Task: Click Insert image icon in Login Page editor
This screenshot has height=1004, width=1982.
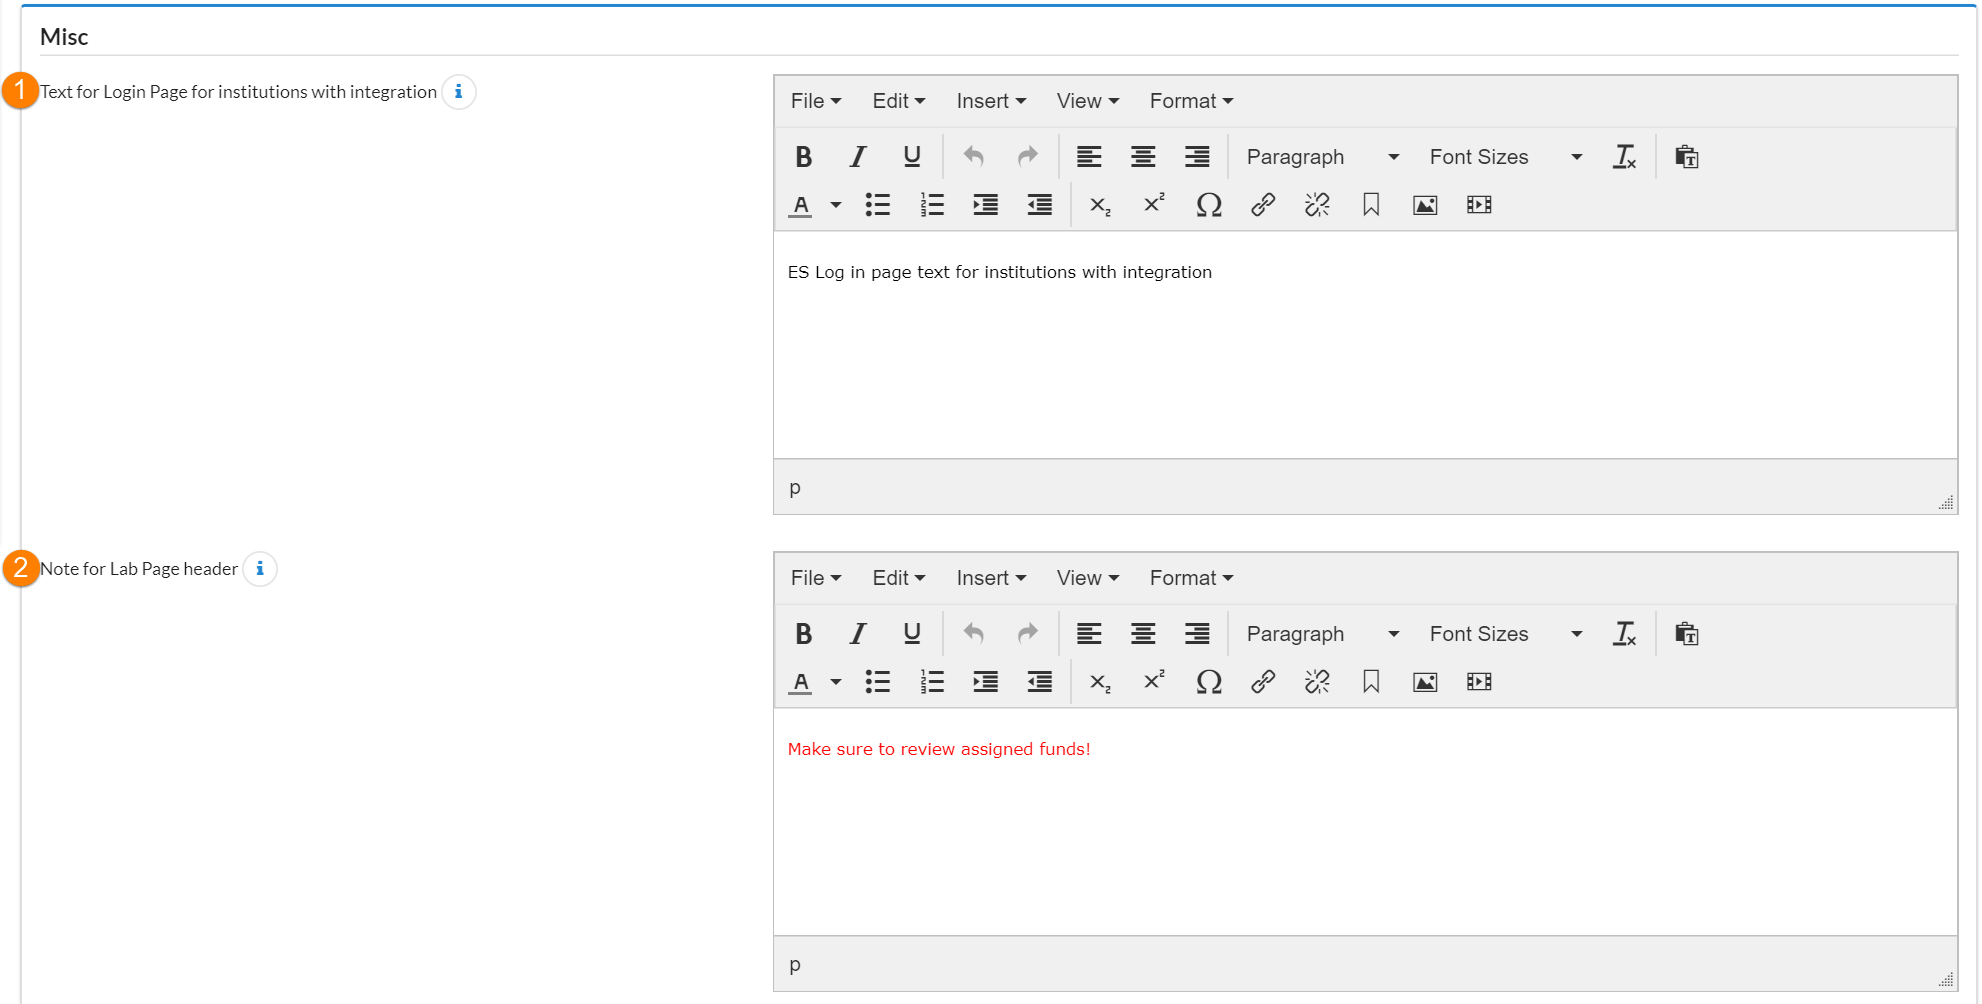Action: (x=1424, y=205)
